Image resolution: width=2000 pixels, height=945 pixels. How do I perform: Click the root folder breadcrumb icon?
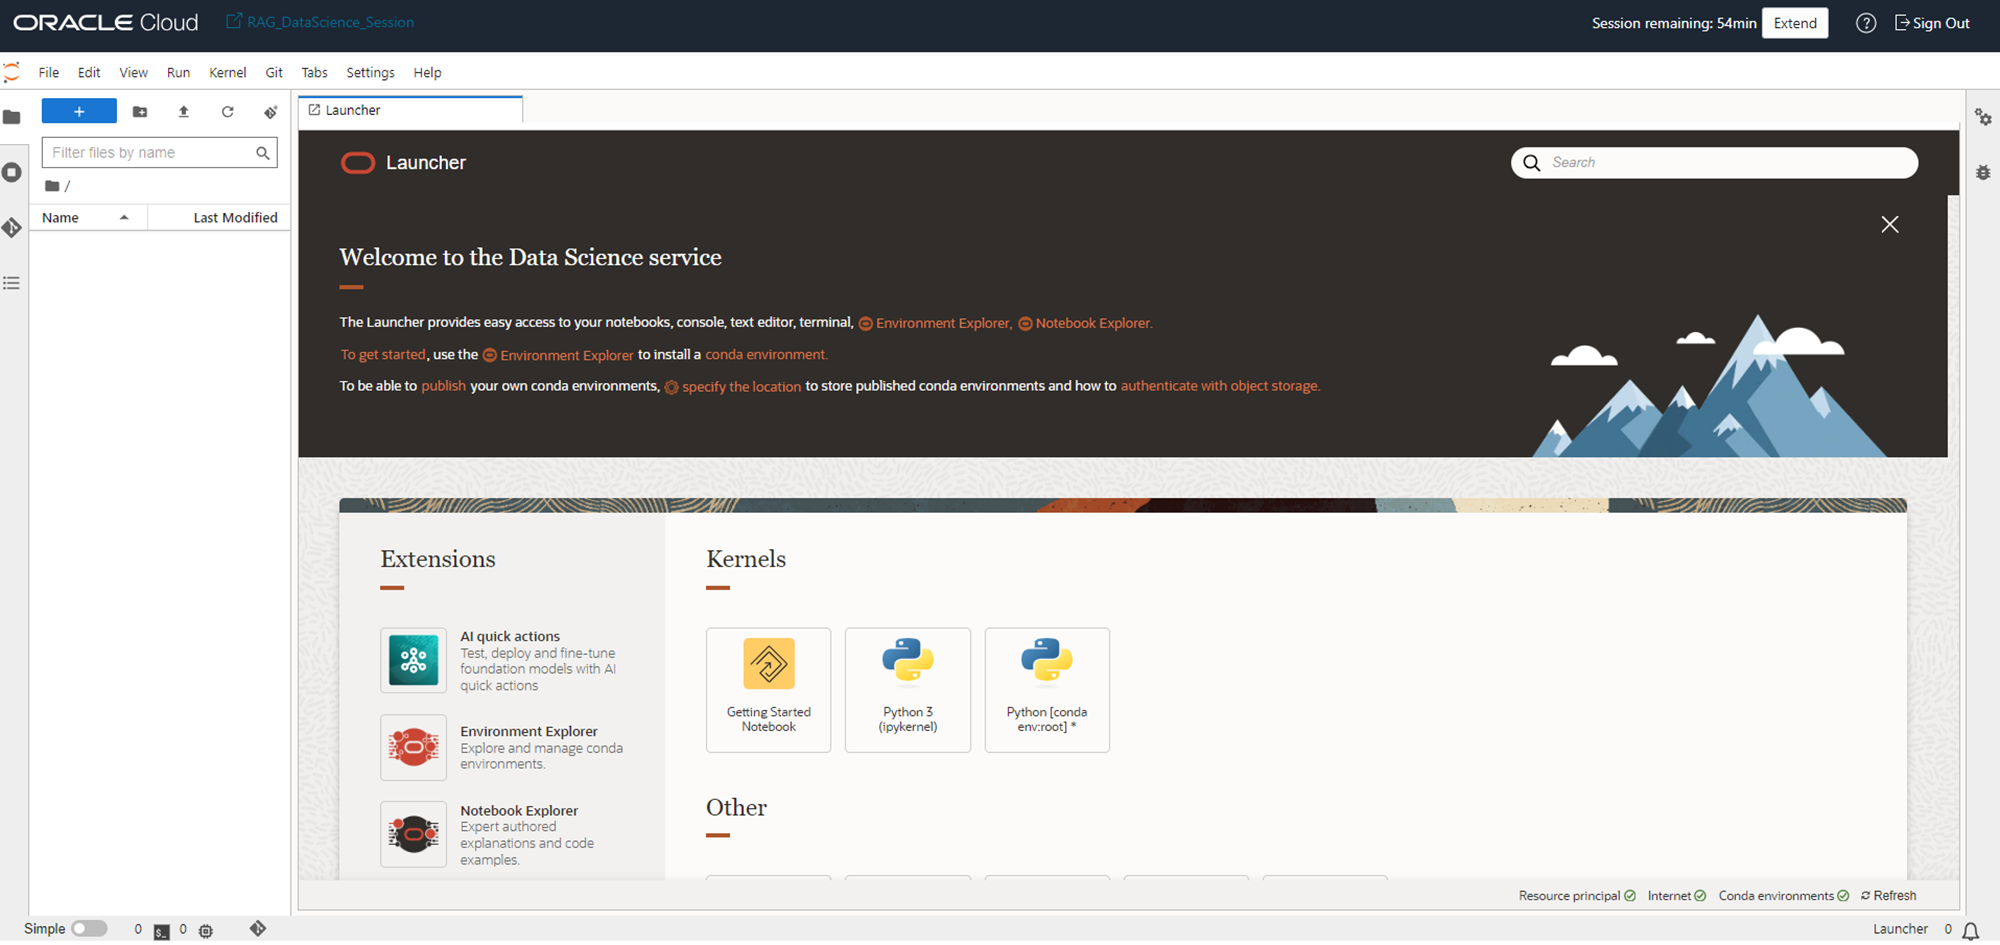pyautogui.click(x=52, y=186)
